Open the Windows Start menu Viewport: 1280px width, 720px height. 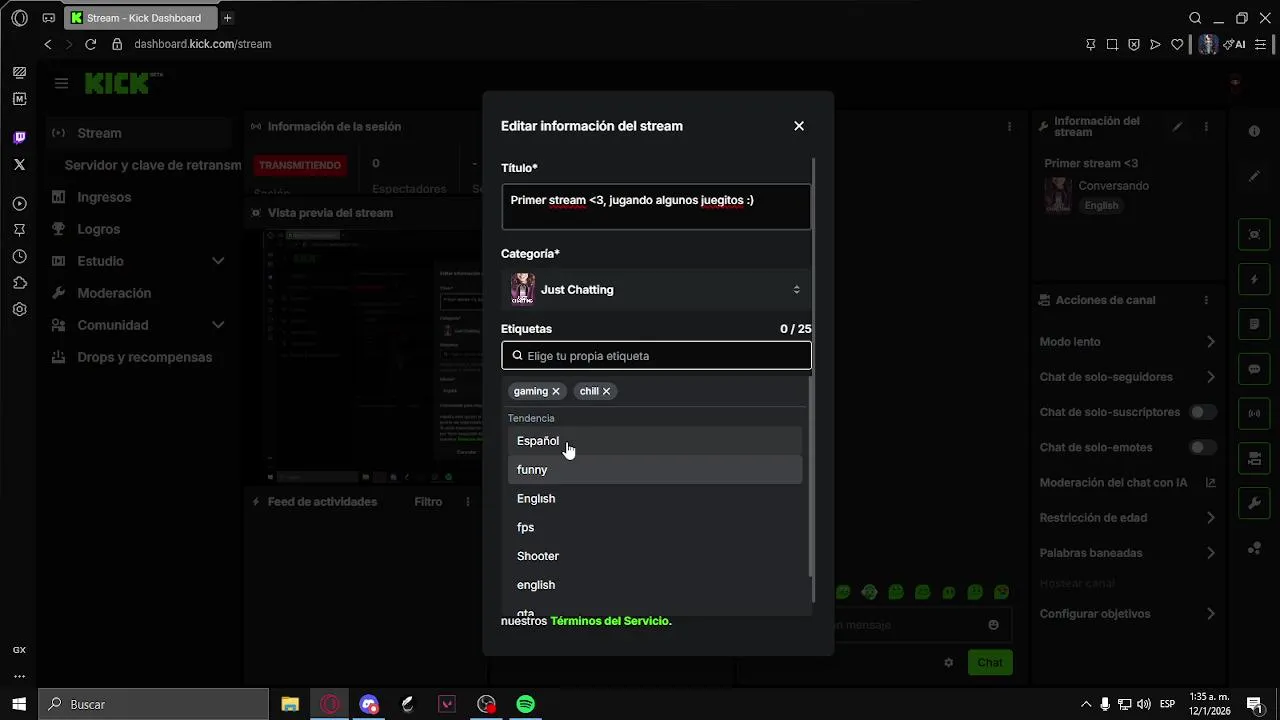[x=19, y=704]
